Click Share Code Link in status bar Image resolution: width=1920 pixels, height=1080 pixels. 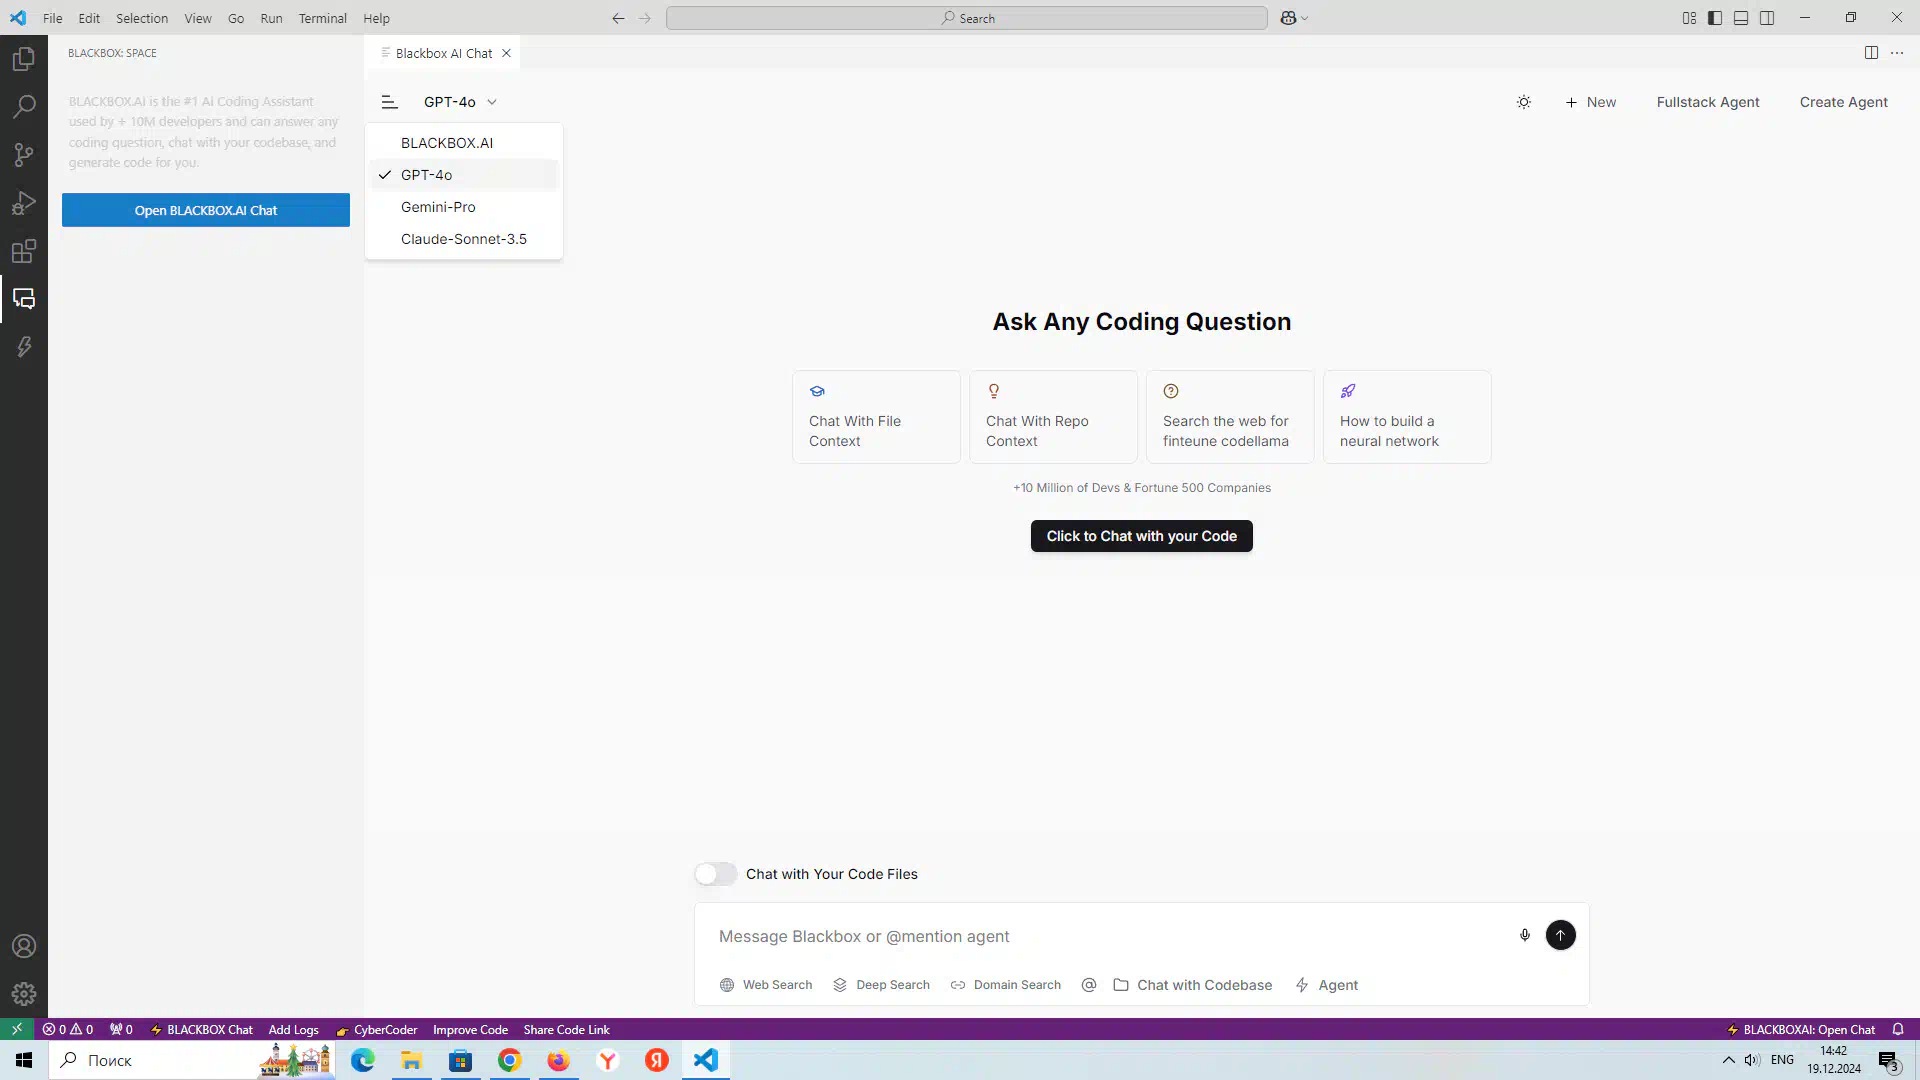566,1029
